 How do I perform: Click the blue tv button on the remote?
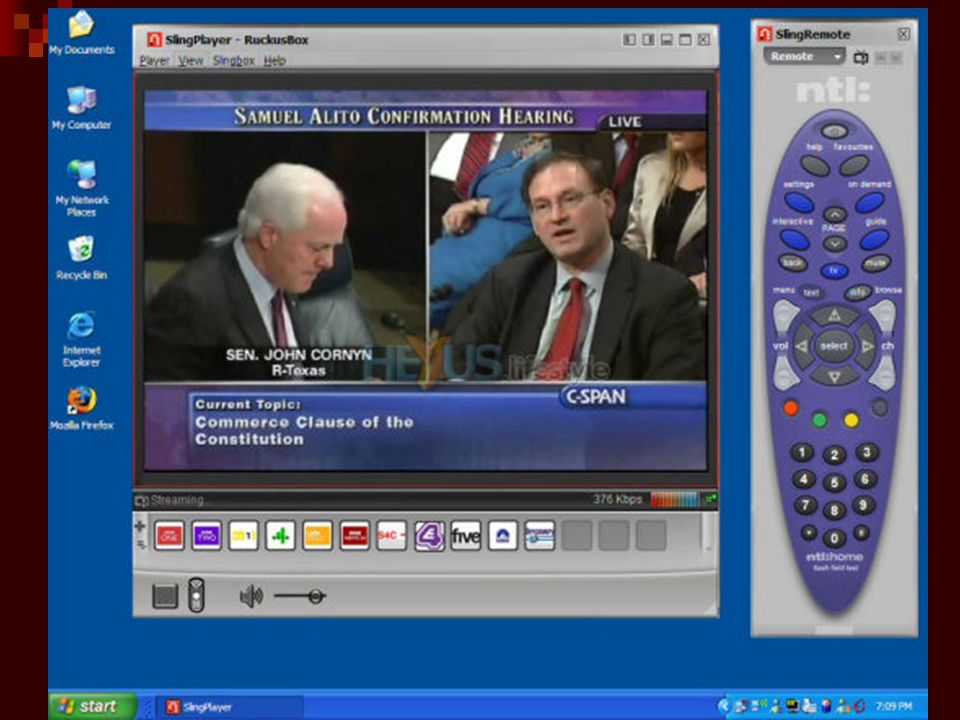click(x=834, y=271)
